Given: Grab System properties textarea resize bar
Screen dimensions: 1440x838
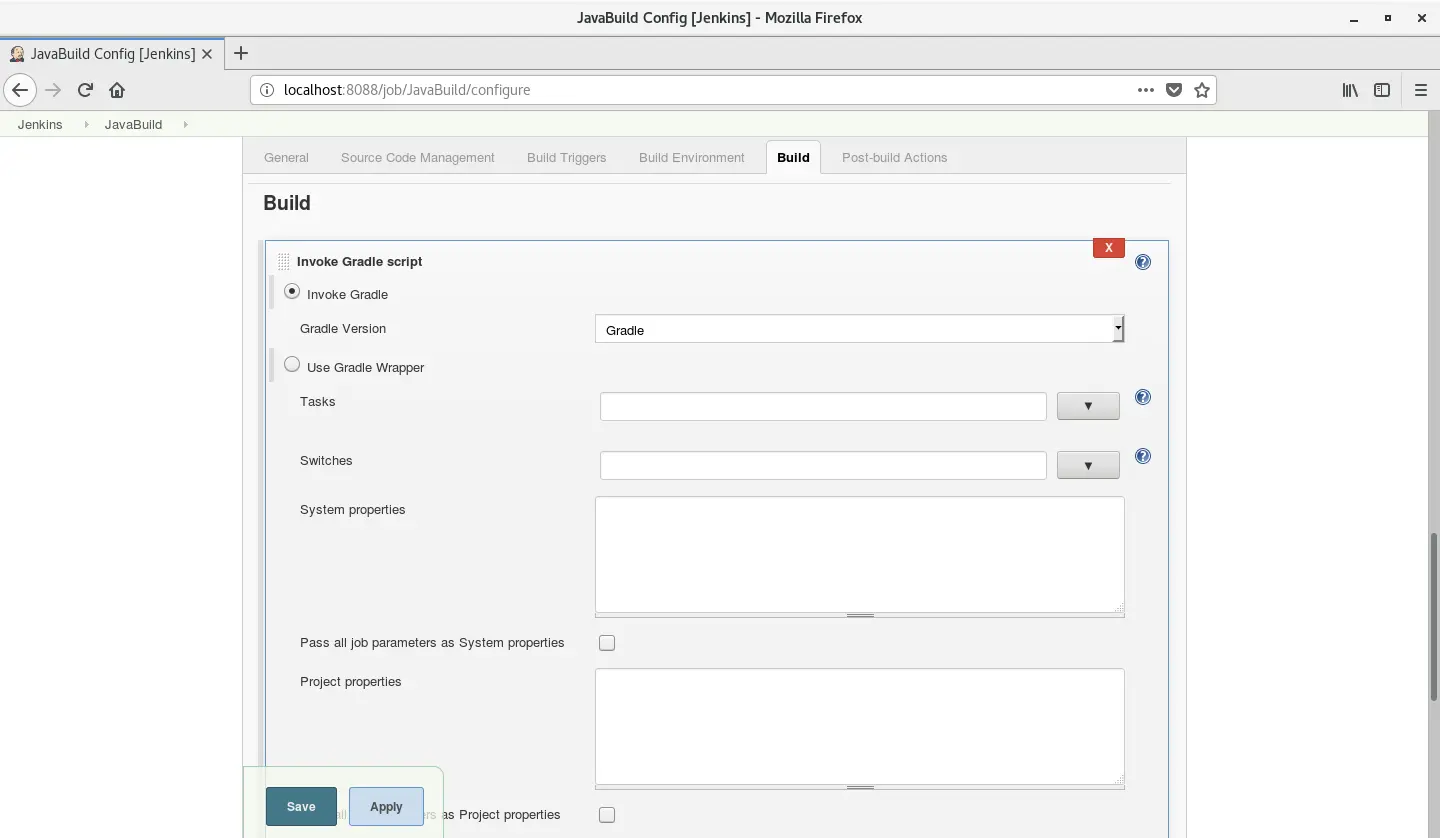Looking at the screenshot, I should pos(859,615).
